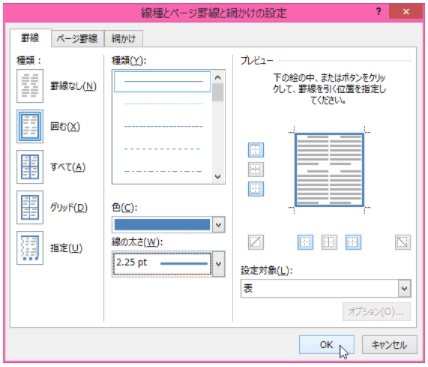The height and width of the screenshot is (367, 428).
Task: Select the 囲む (box) border setting icon
Action: point(30,126)
